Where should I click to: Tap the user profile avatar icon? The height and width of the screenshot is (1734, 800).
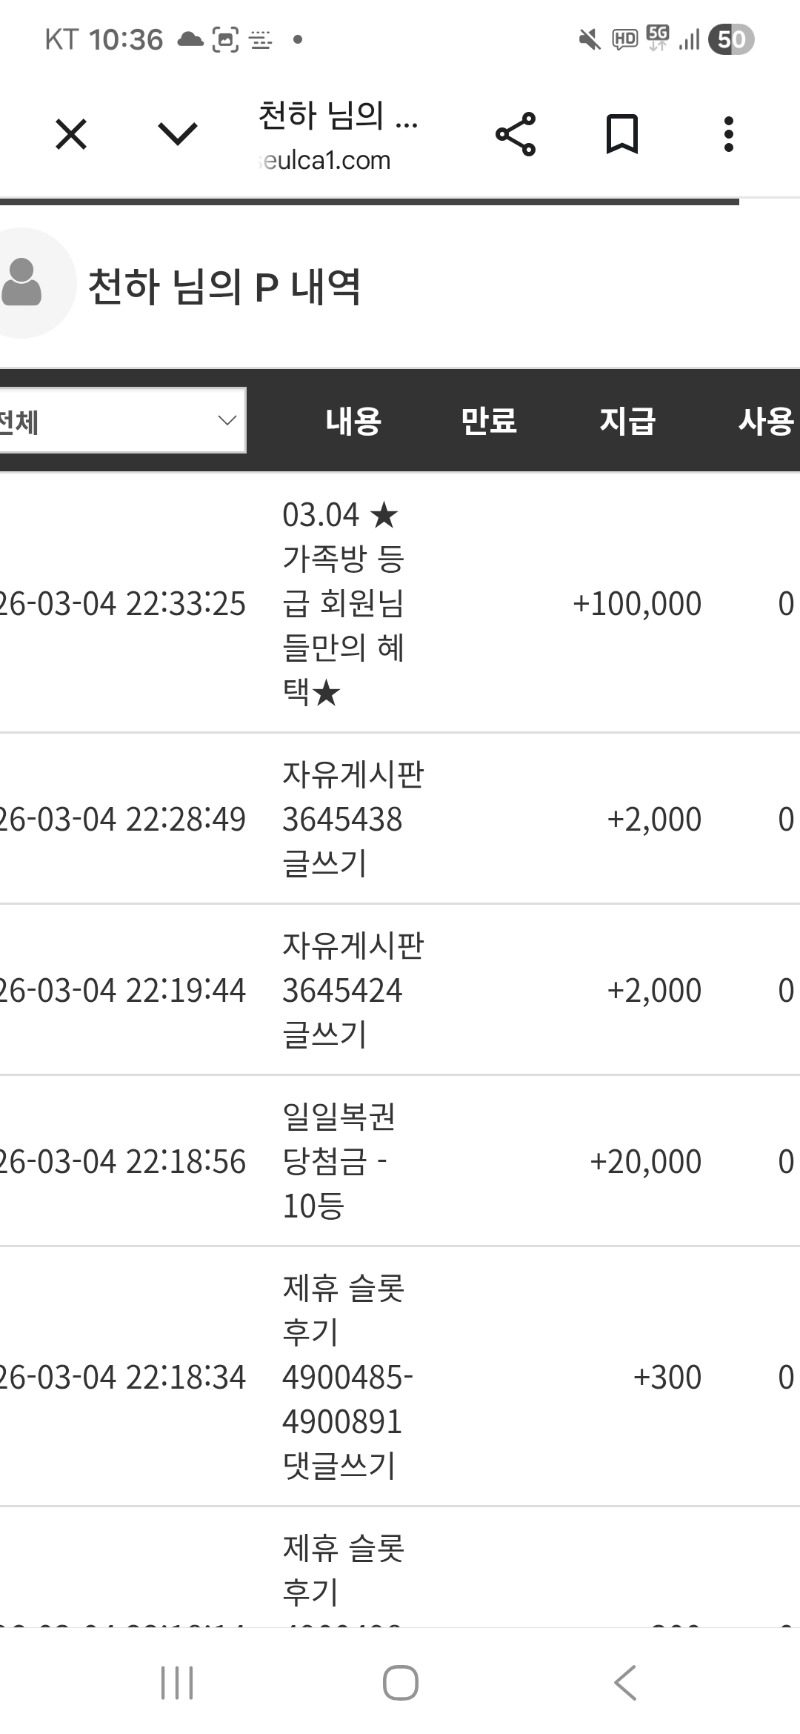(x=24, y=283)
